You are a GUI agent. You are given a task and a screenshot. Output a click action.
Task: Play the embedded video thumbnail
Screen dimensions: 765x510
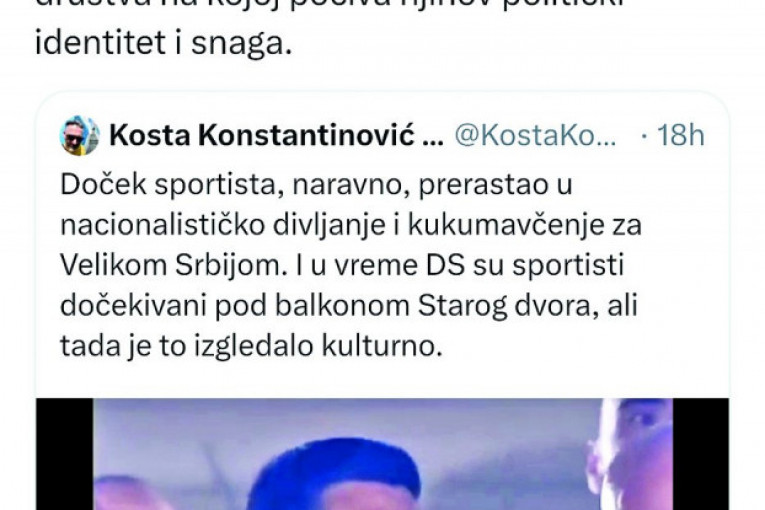tap(382, 454)
